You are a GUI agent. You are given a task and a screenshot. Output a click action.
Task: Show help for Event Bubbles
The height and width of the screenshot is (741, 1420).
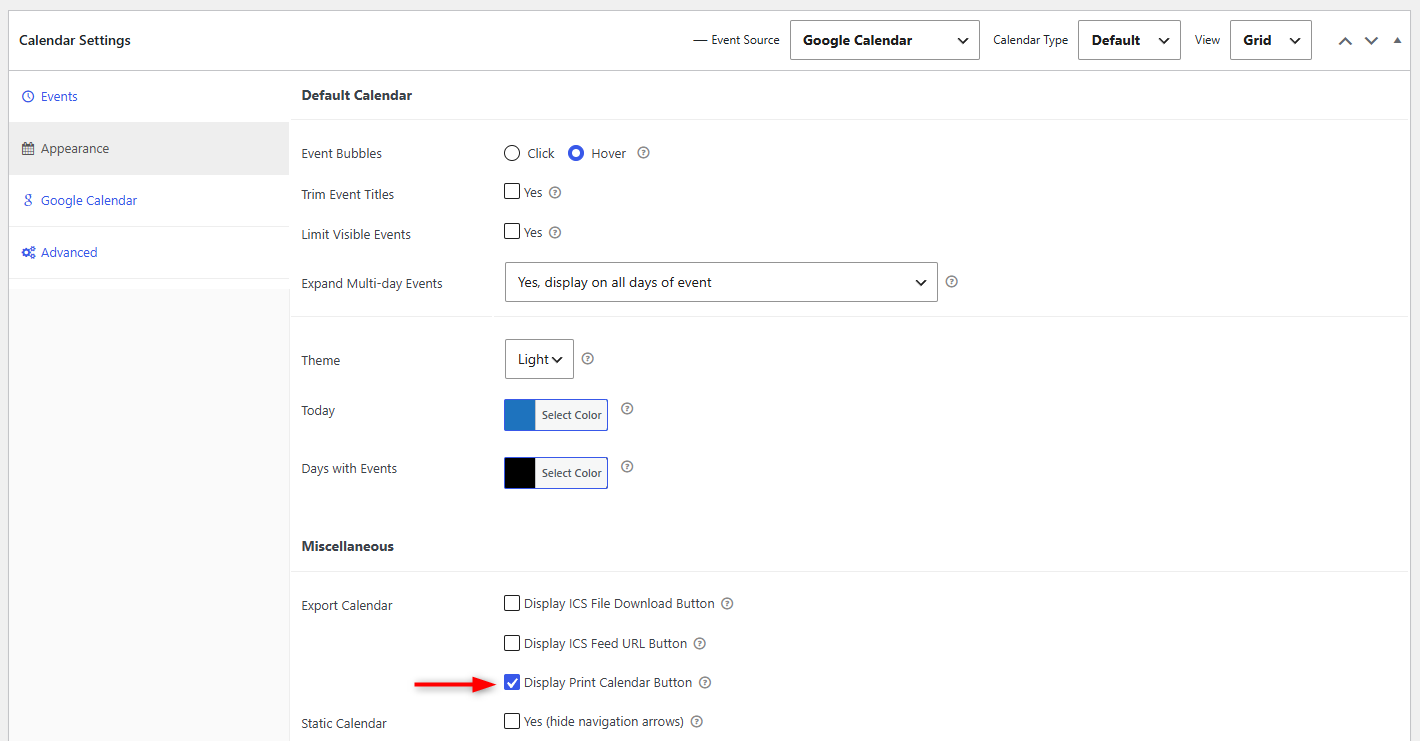(x=643, y=153)
